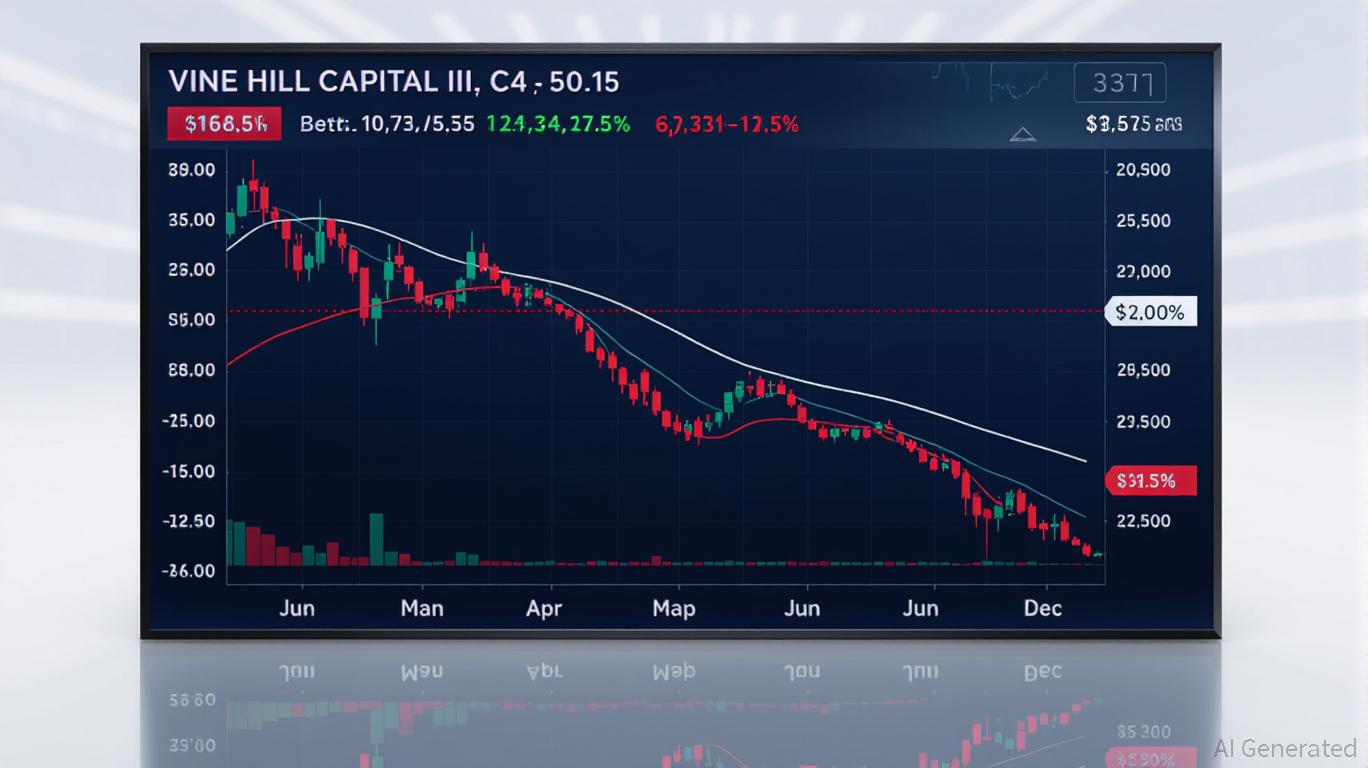The image size is (1368, 768).
Task: Click the white $2.00% price label
Action: (x=1150, y=312)
